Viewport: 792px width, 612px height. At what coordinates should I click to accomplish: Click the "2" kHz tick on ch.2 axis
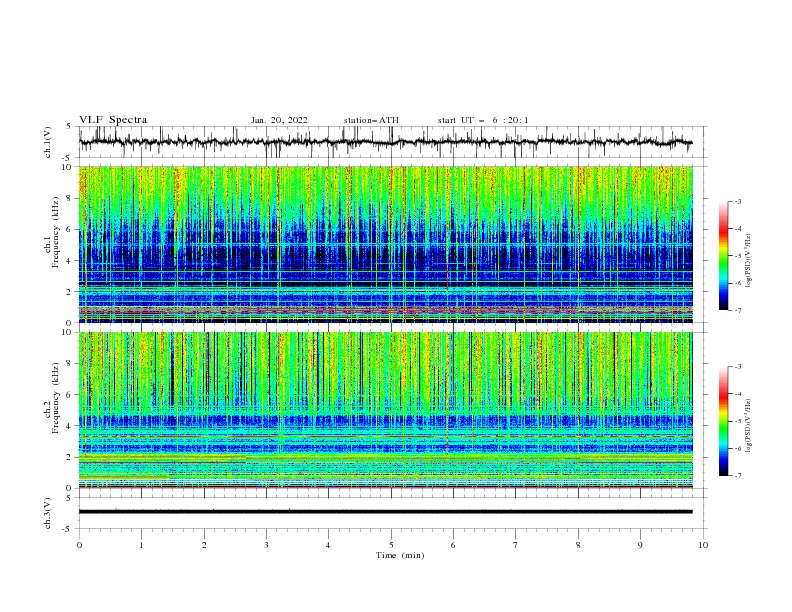tap(70, 457)
